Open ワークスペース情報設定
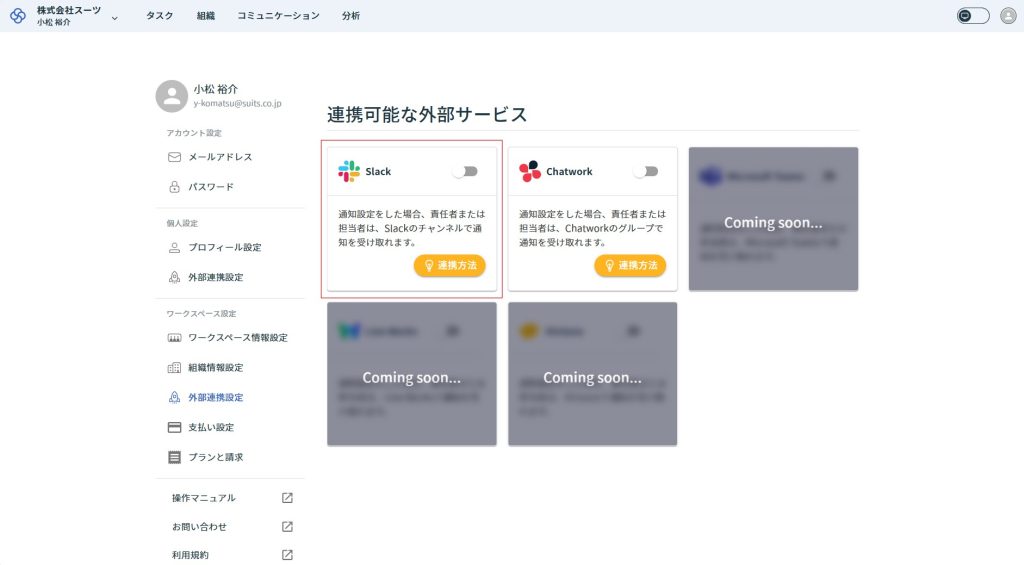1024x565 pixels. pyautogui.click(x=238, y=338)
